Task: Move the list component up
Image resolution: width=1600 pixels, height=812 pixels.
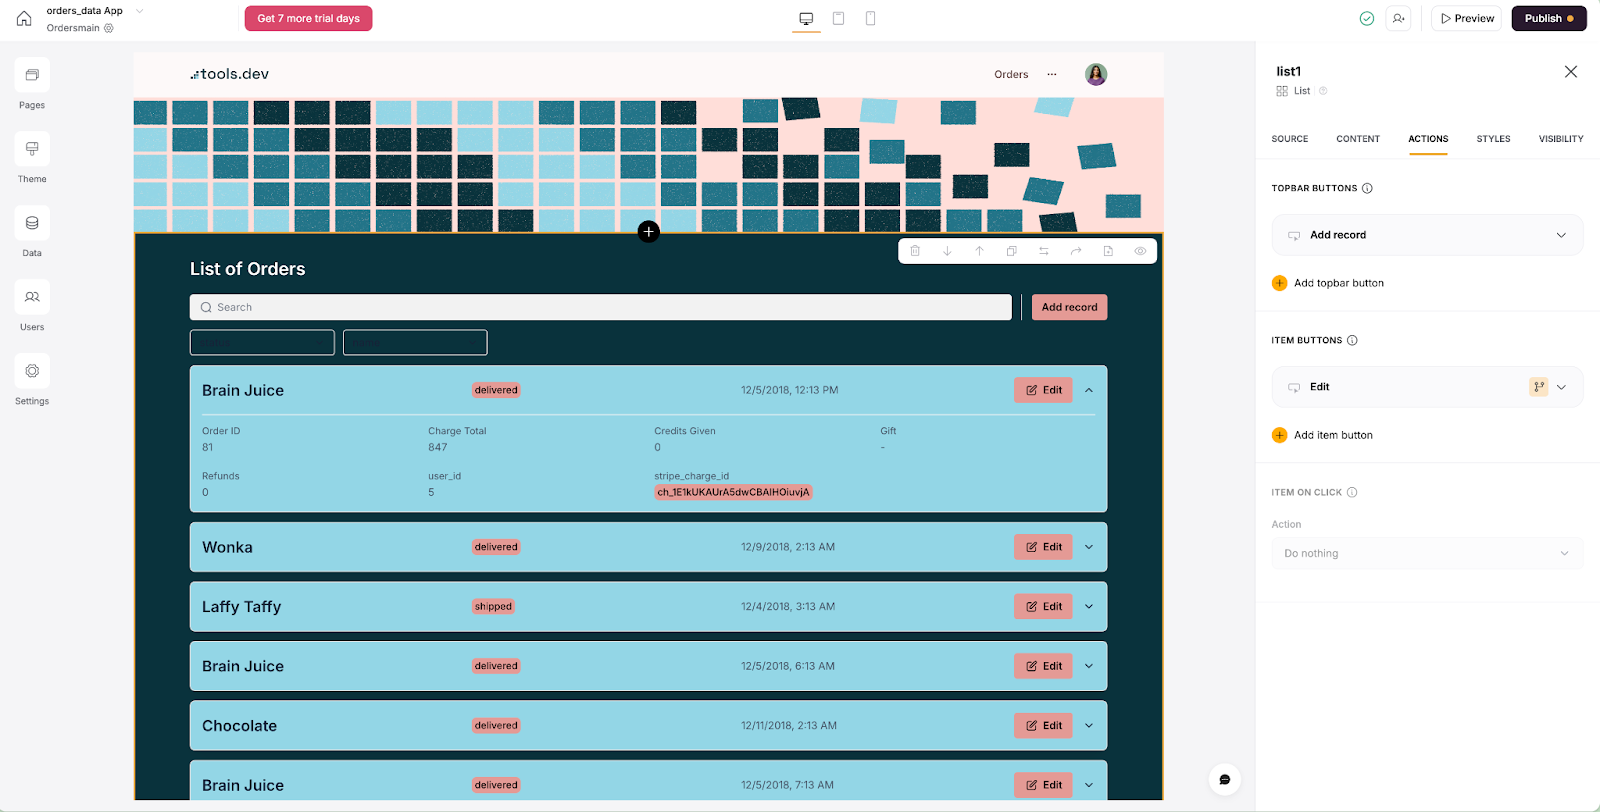Action: (x=979, y=251)
